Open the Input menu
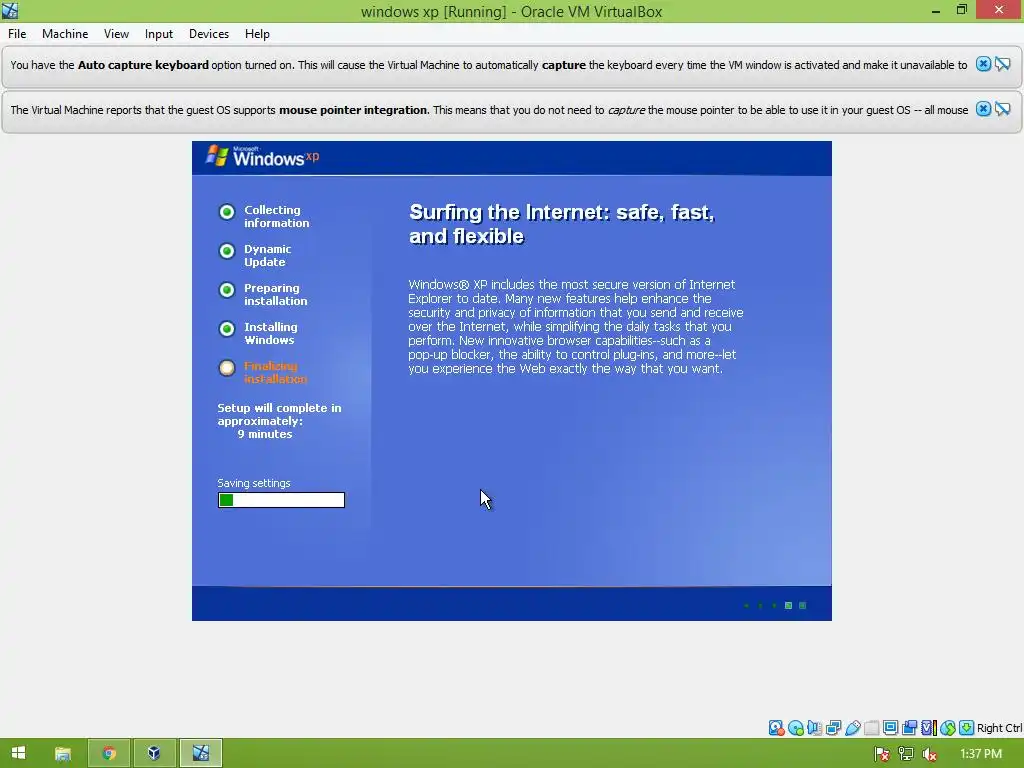This screenshot has height=768, width=1024. pos(159,34)
